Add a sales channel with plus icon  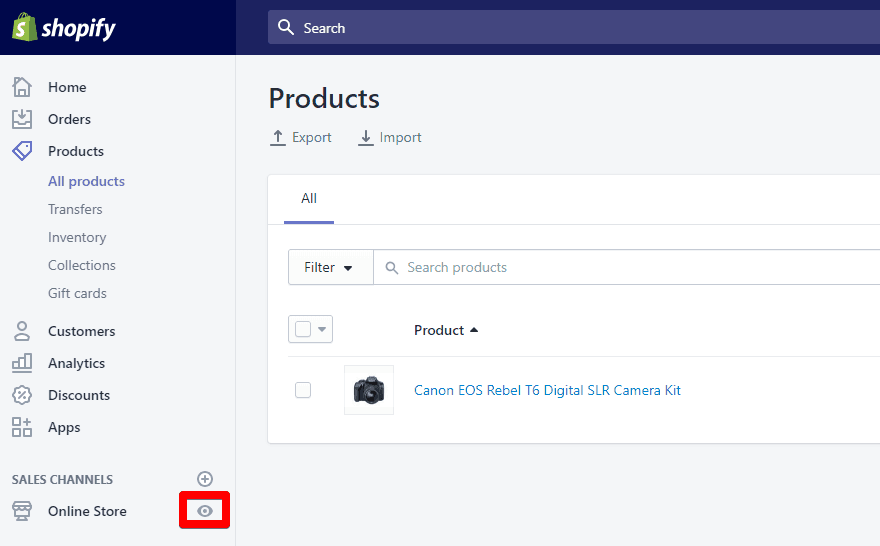[205, 479]
